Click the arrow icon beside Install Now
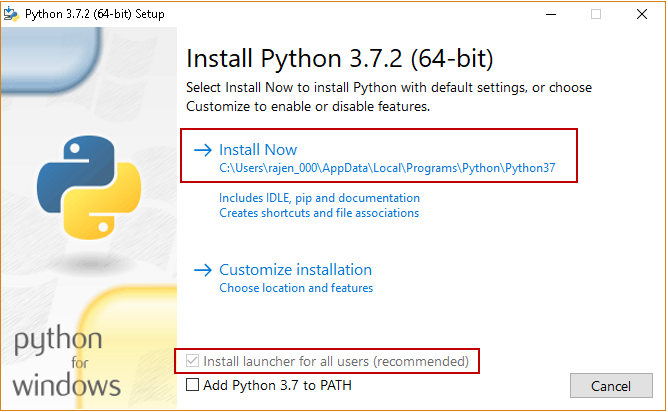The height and width of the screenshot is (412, 668). coord(202,150)
